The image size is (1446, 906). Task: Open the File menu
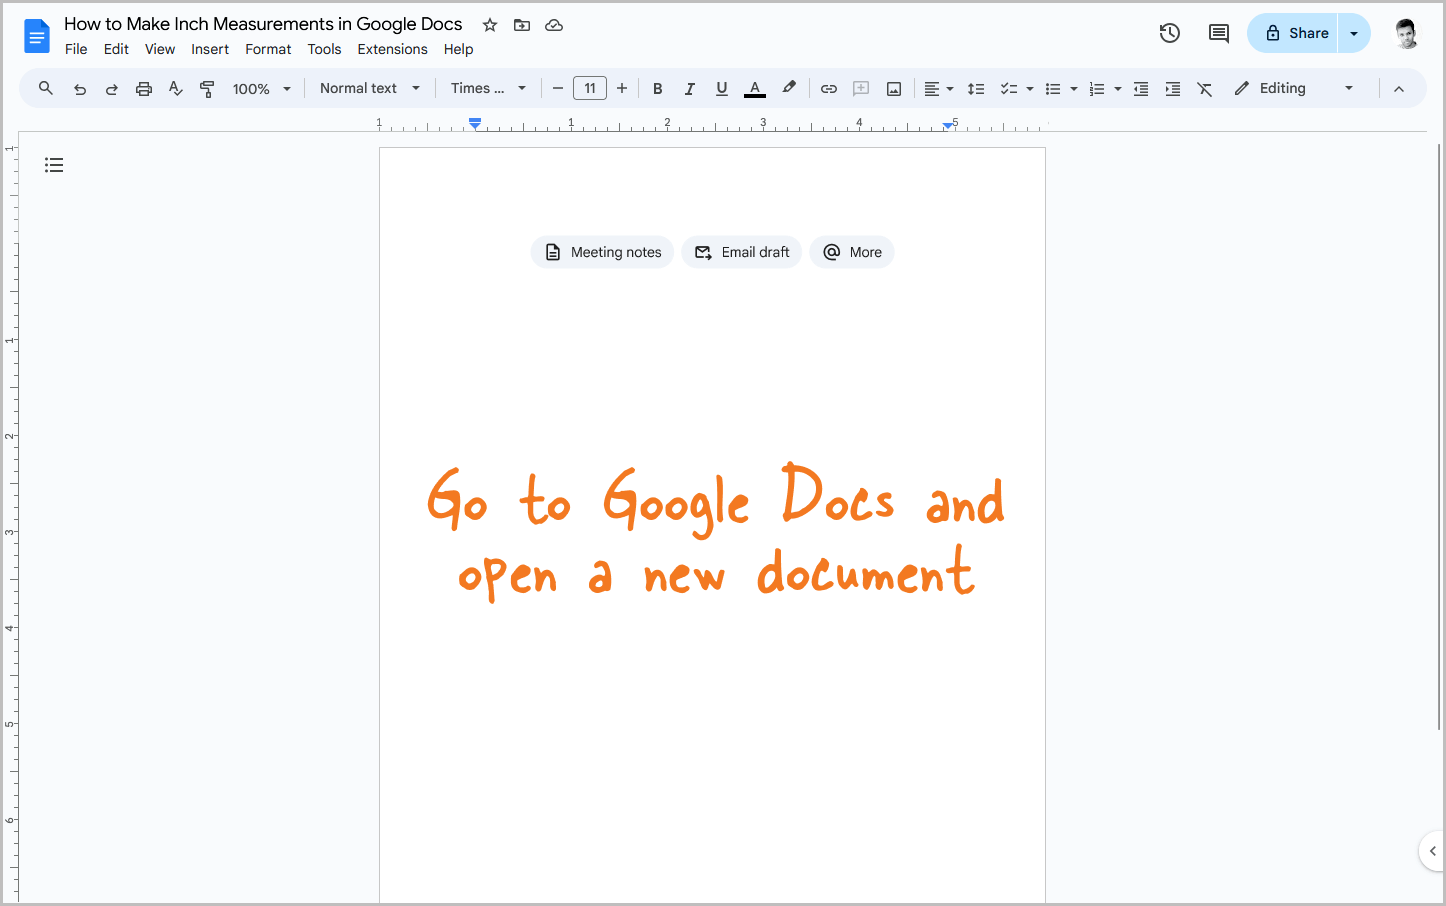pos(76,49)
